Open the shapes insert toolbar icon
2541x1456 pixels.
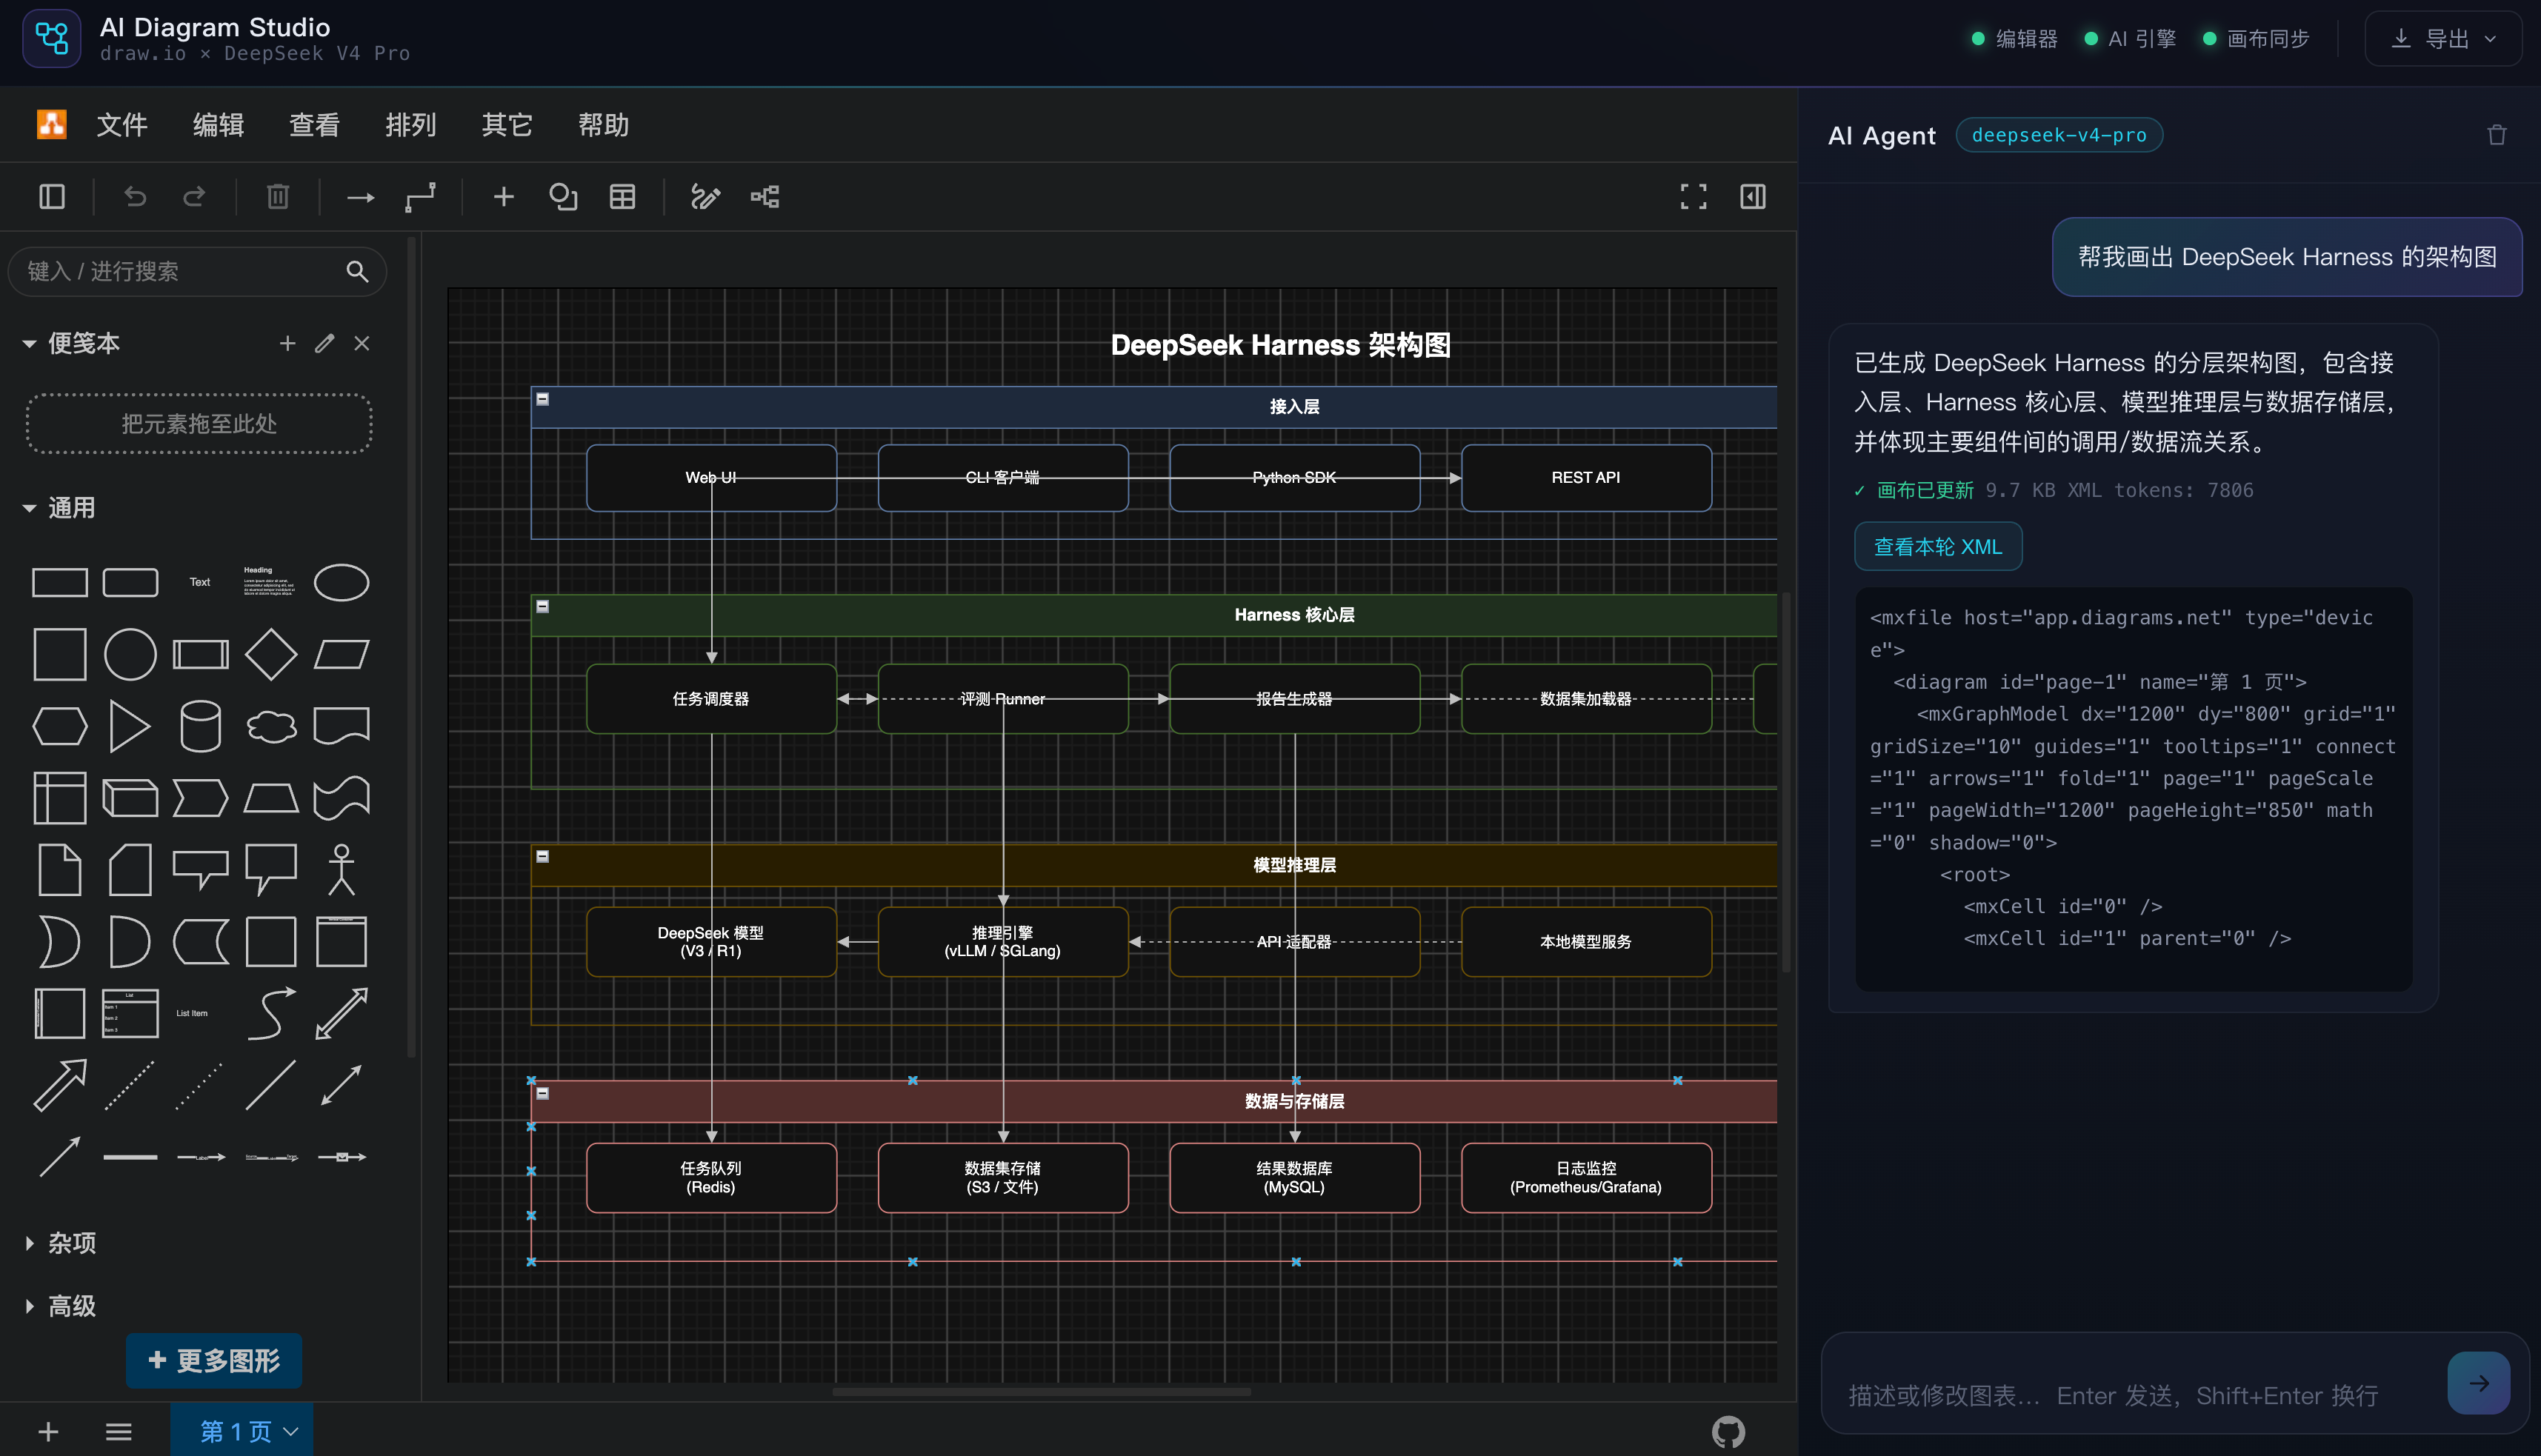pos(563,197)
